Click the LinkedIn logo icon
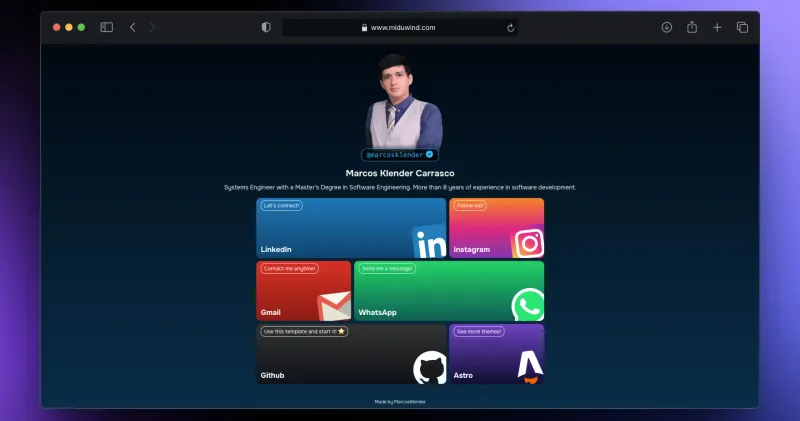Viewport: 800px width, 421px height. 430,243
